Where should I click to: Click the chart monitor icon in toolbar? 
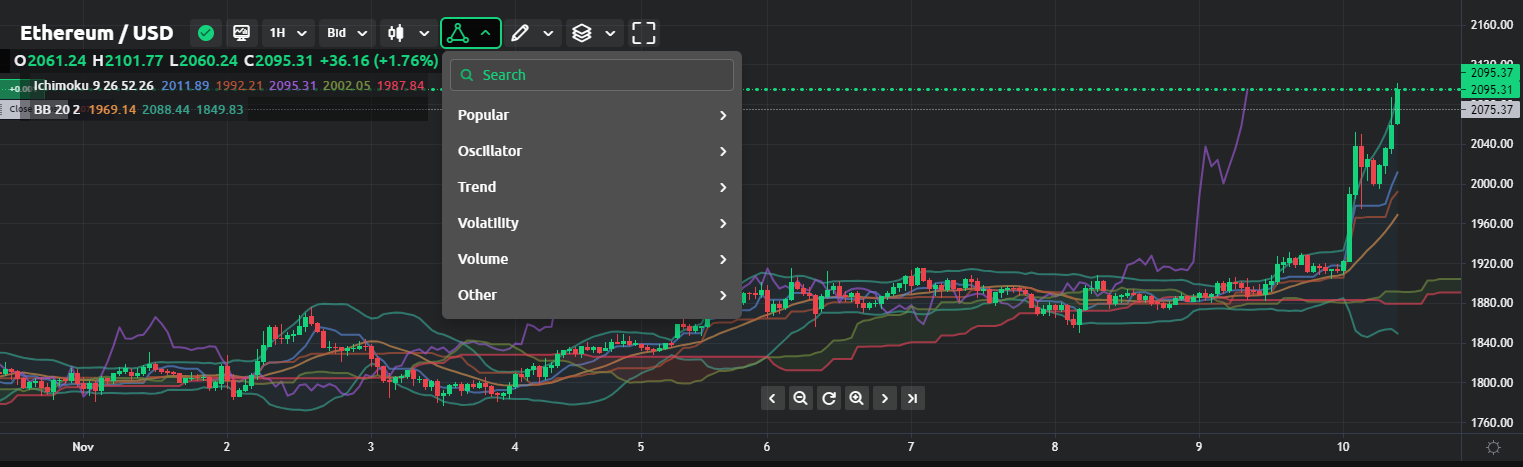(x=241, y=33)
